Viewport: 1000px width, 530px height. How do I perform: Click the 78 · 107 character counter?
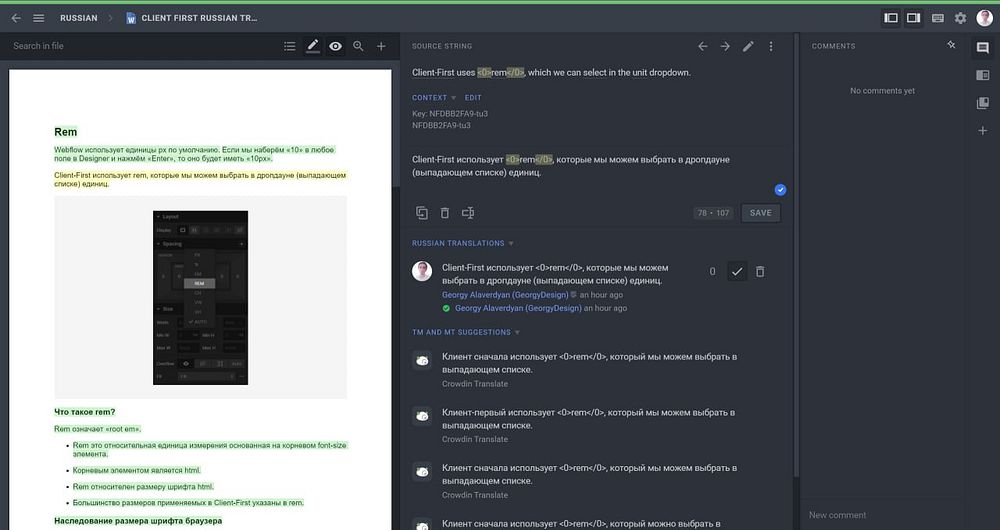pos(713,213)
